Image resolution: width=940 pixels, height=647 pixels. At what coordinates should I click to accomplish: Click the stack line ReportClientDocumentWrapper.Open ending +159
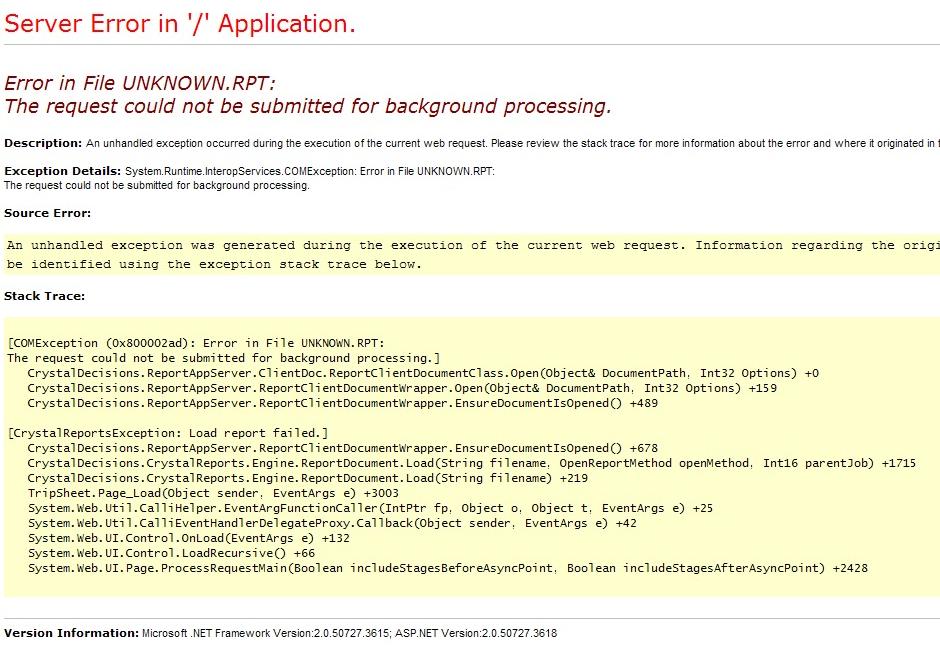click(x=402, y=388)
